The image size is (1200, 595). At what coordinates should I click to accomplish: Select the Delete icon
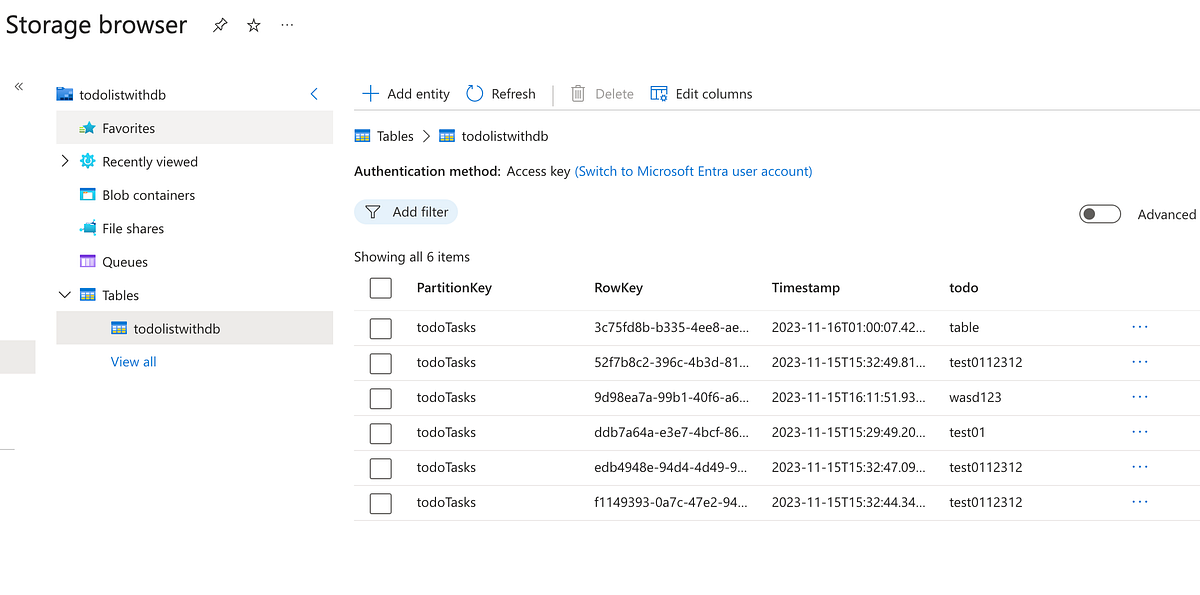pos(577,93)
